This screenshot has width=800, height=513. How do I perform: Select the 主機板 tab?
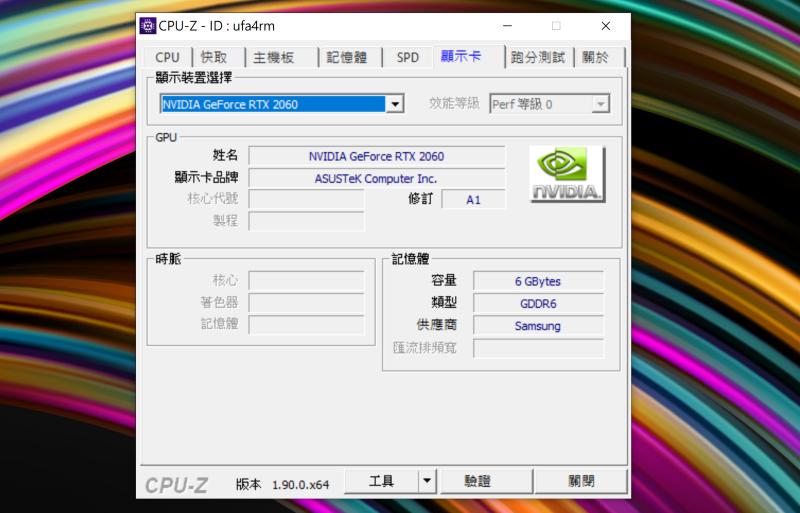pos(274,57)
